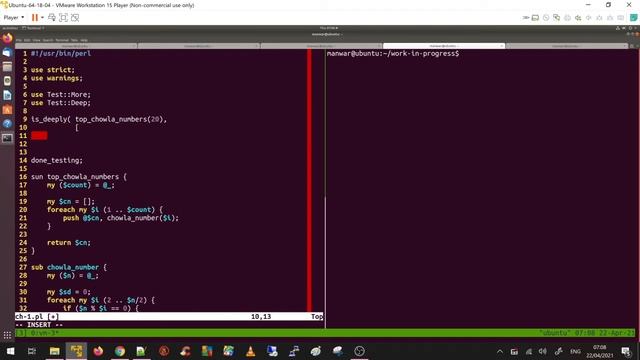
Task: Click the 'sub top_chowla_numbers {' line
Action: [79, 177]
